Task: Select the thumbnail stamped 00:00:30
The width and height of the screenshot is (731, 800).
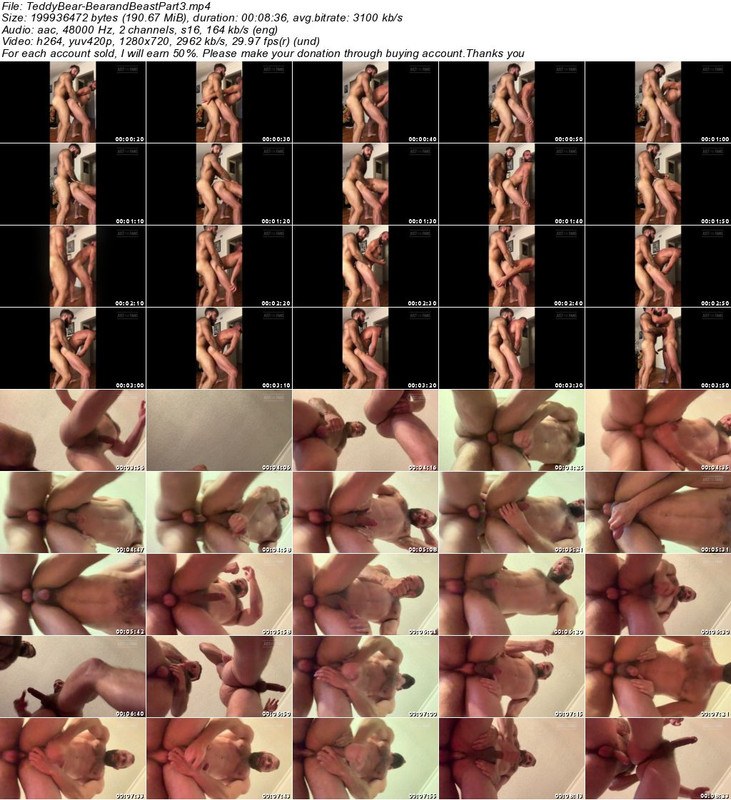Action: pos(219,101)
